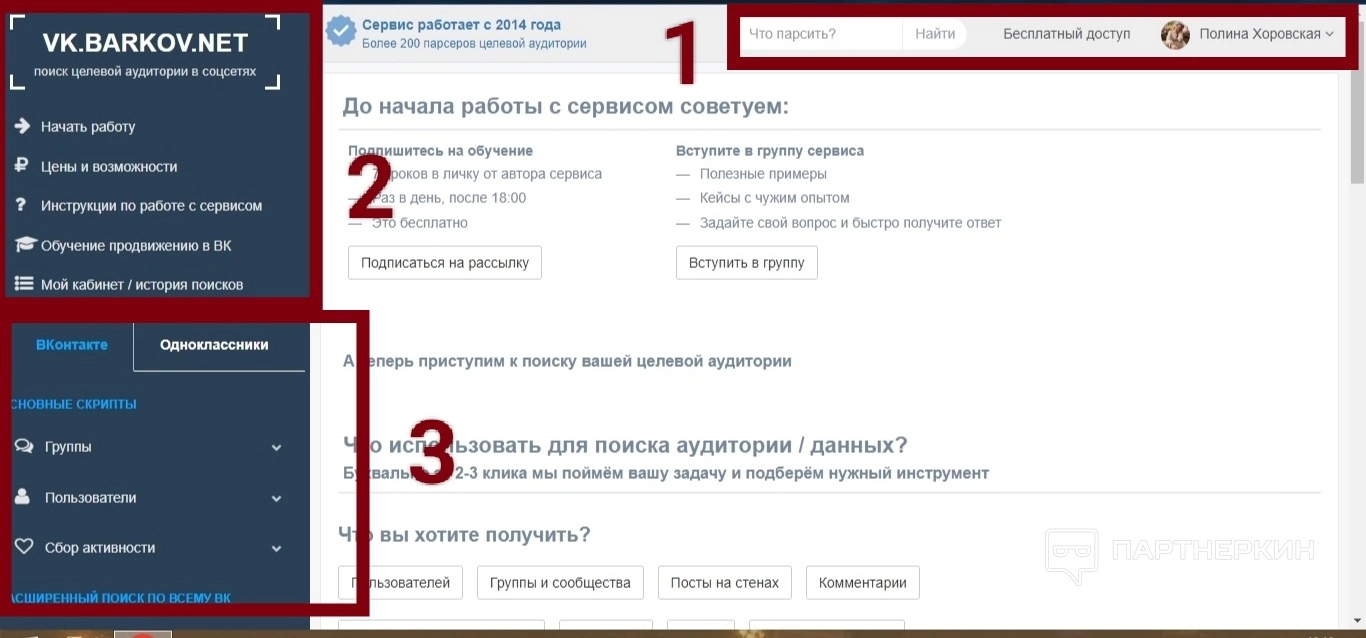Click the Найти search button

[935, 34]
